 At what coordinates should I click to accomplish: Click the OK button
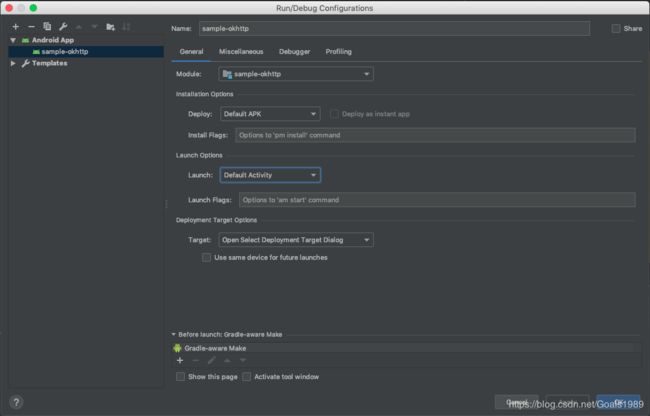pyautogui.click(x=618, y=402)
